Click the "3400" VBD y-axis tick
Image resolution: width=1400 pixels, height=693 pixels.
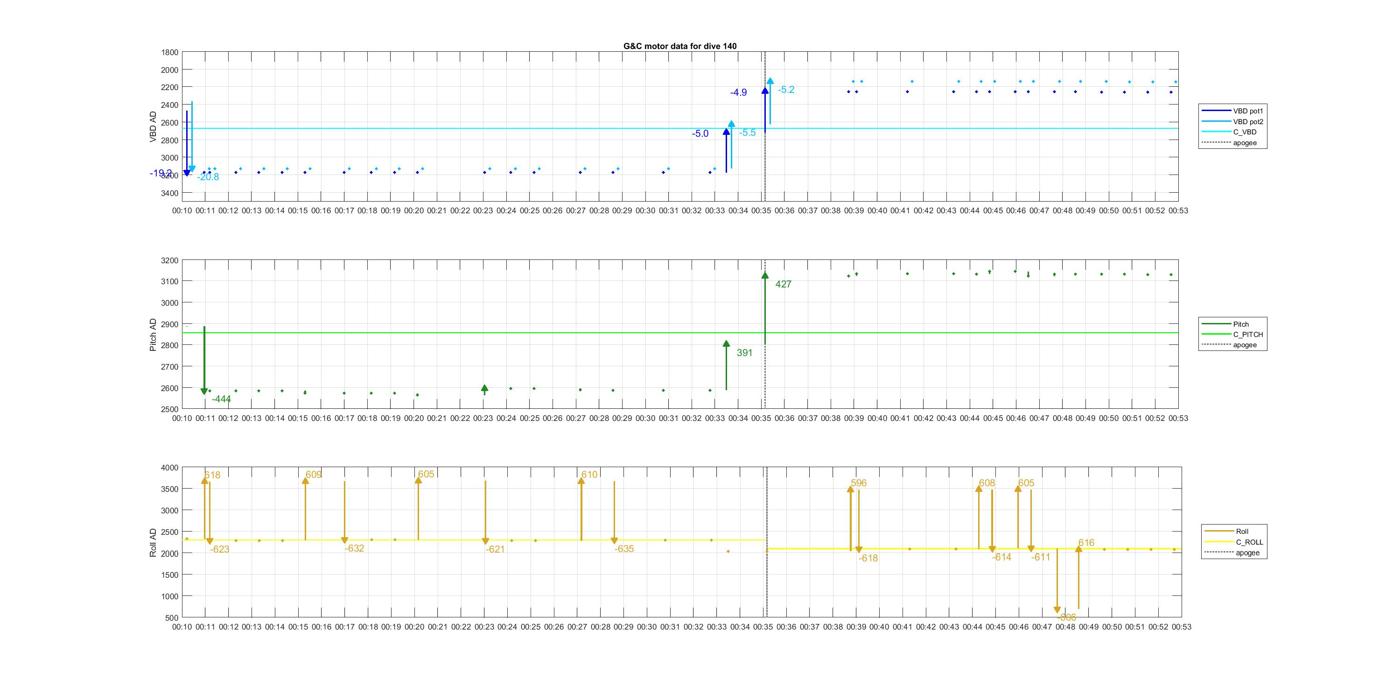tap(170, 193)
